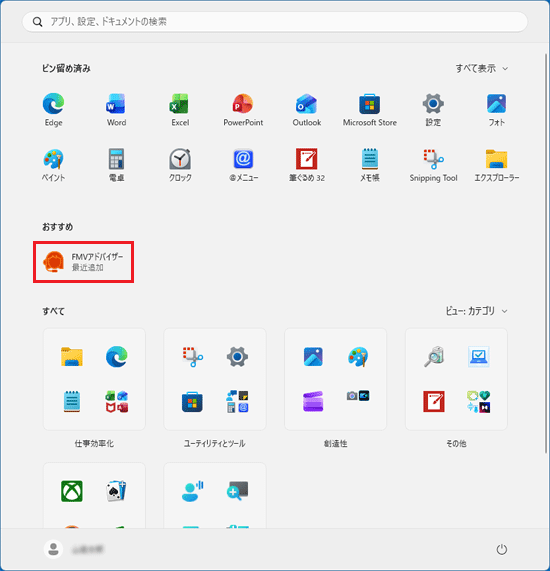Open Snipping Tool icon in ユーティリティとツール group

click(x=193, y=357)
